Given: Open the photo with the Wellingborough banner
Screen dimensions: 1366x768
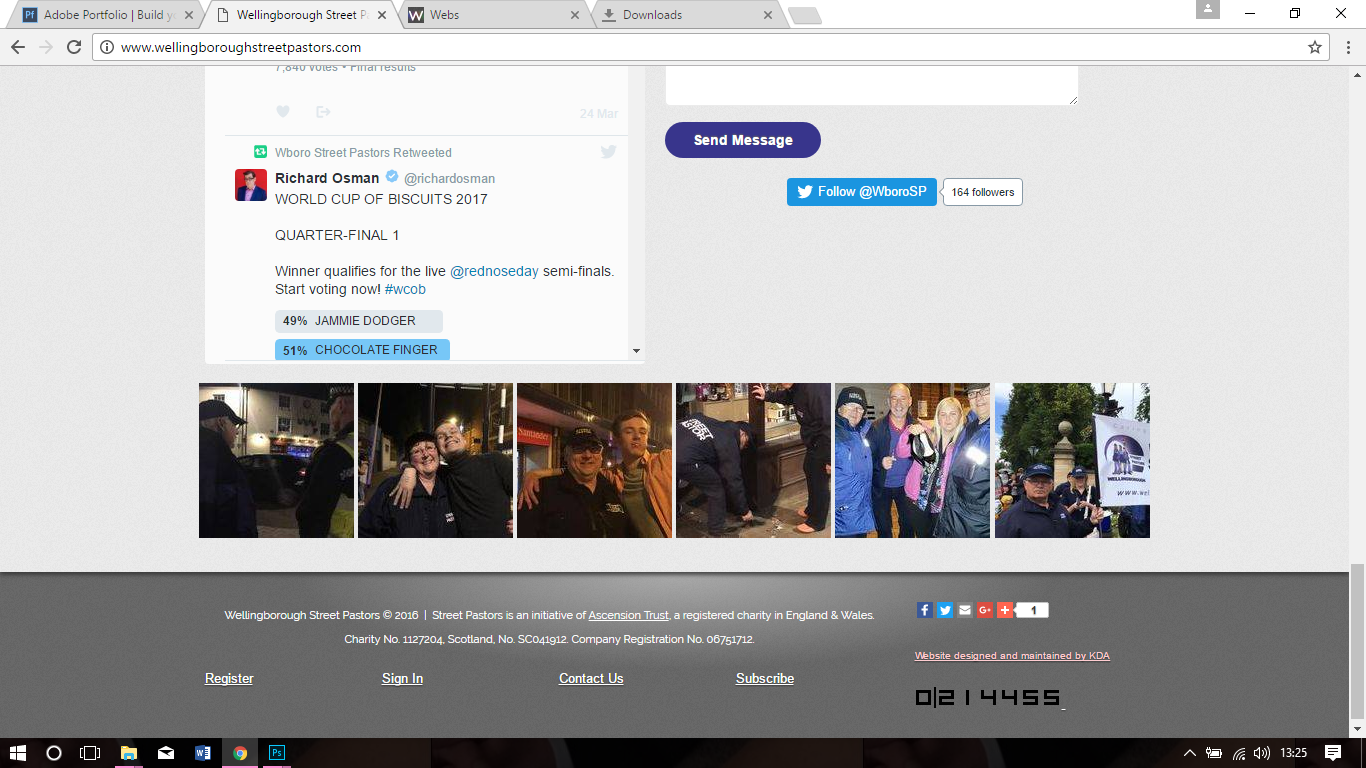Looking at the screenshot, I should pos(1072,460).
